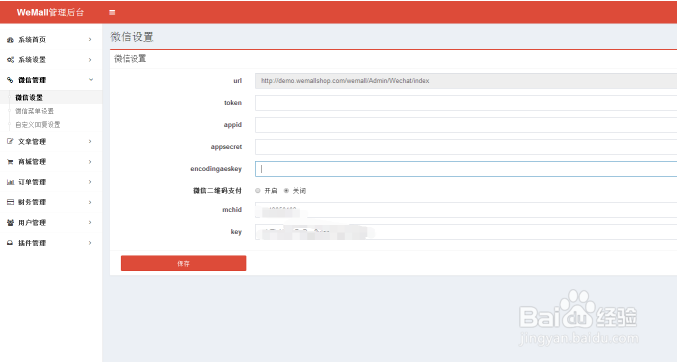Click the url field with demo address

[x=466, y=81]
